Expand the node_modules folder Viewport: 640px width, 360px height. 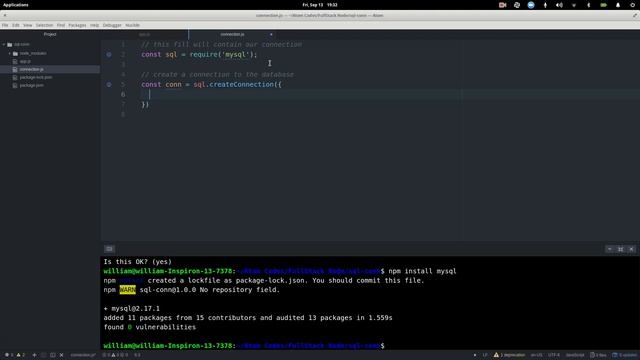pos(10,53)
